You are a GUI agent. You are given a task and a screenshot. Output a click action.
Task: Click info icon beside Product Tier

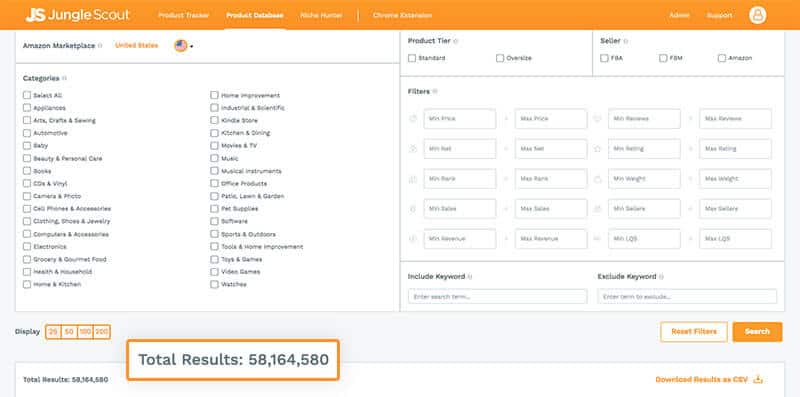[456, 41]
